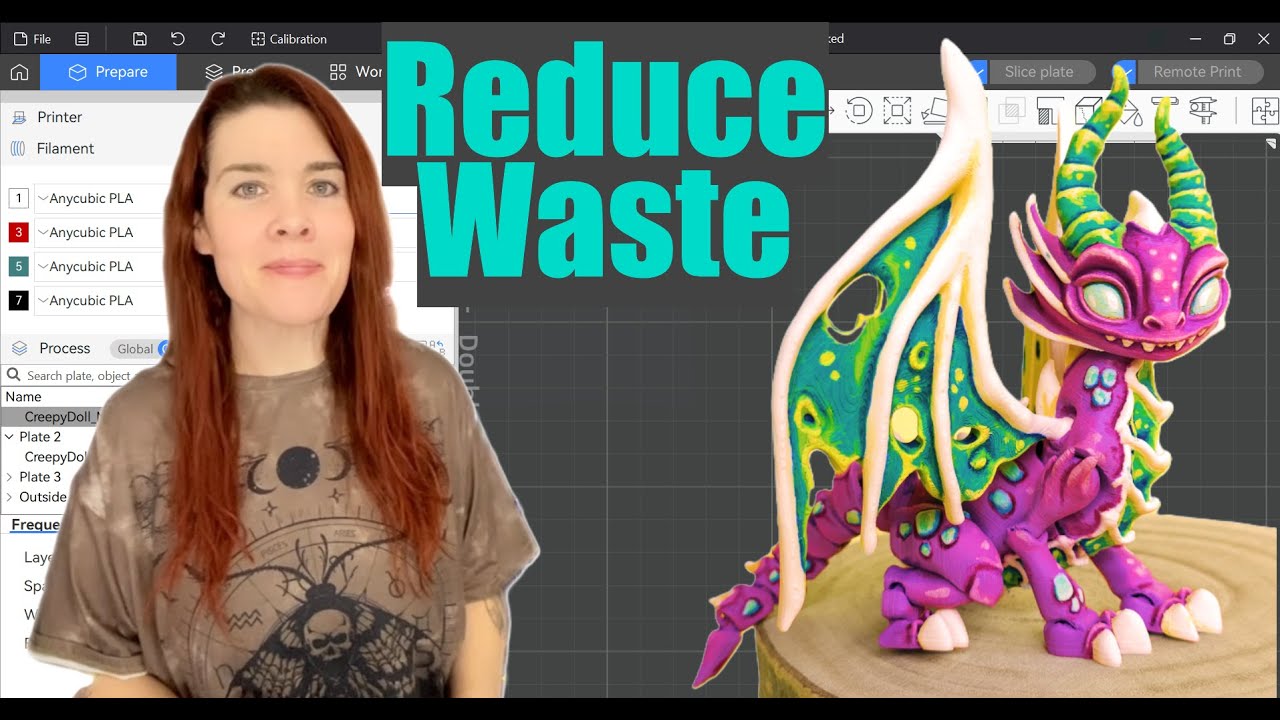
Task: Select the Support painting tool
Action: tap(1049, 110)
